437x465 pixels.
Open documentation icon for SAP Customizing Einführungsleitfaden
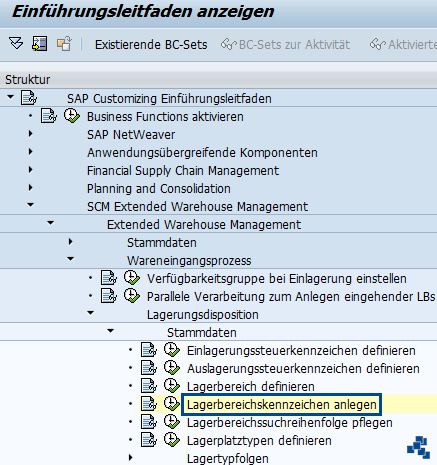pos(29,98)
